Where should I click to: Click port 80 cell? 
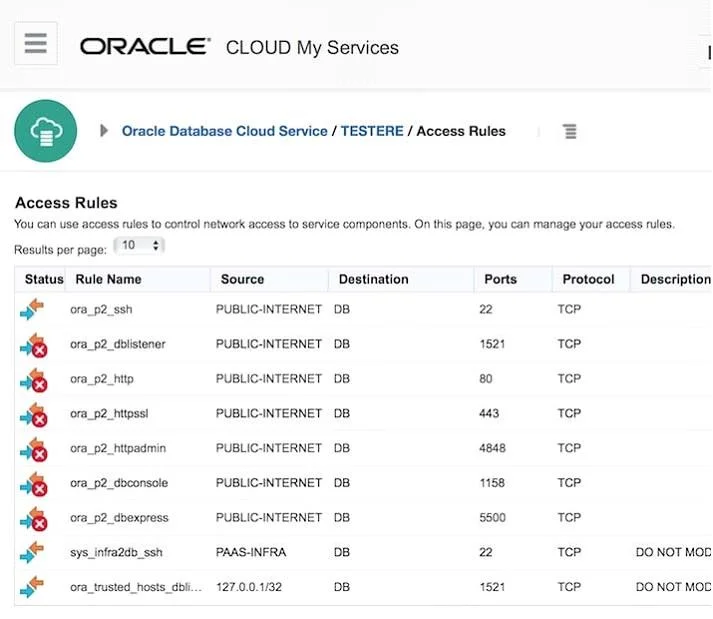486,379
